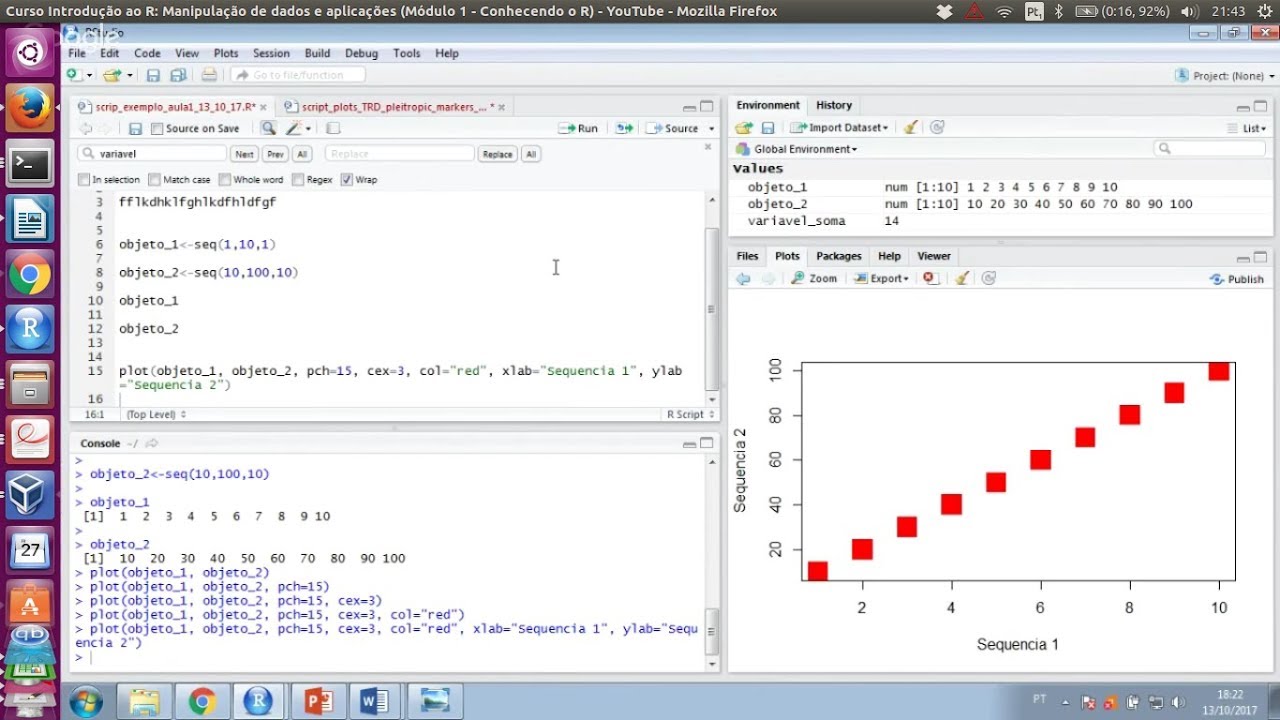Open the Session menu
This screenshot has width=1280, height=720.
(271, 53)
